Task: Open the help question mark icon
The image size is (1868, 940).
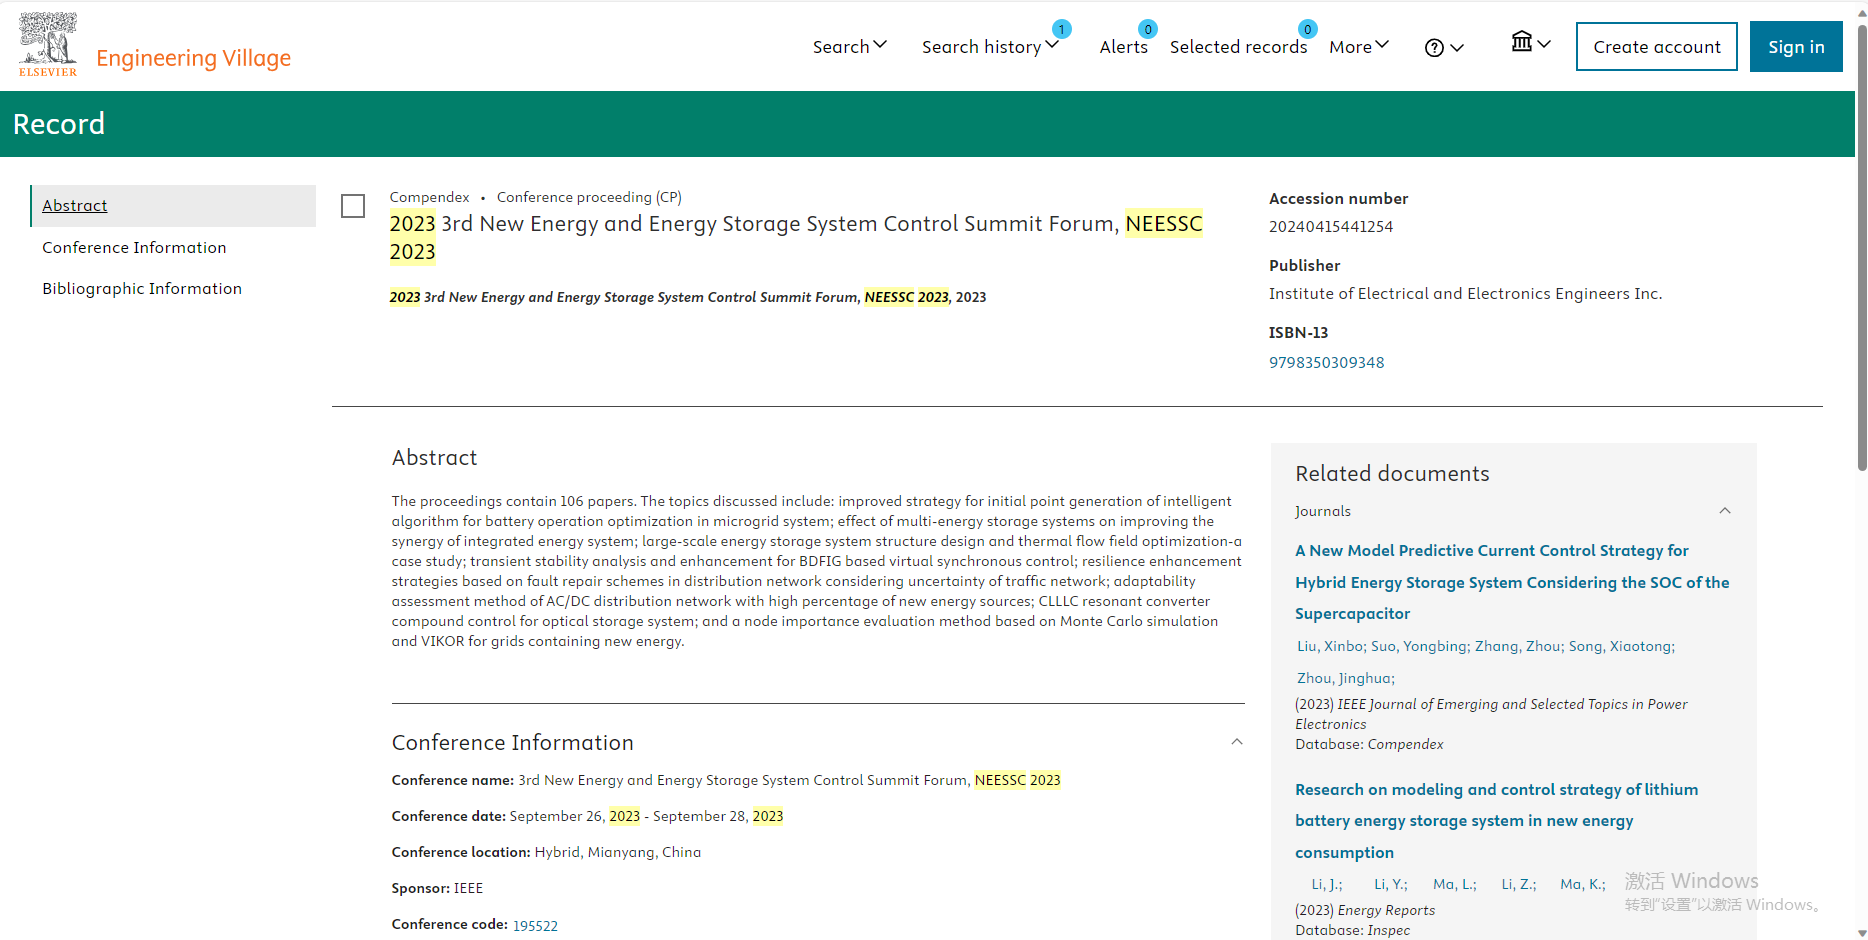Action: pos(1434,48)
